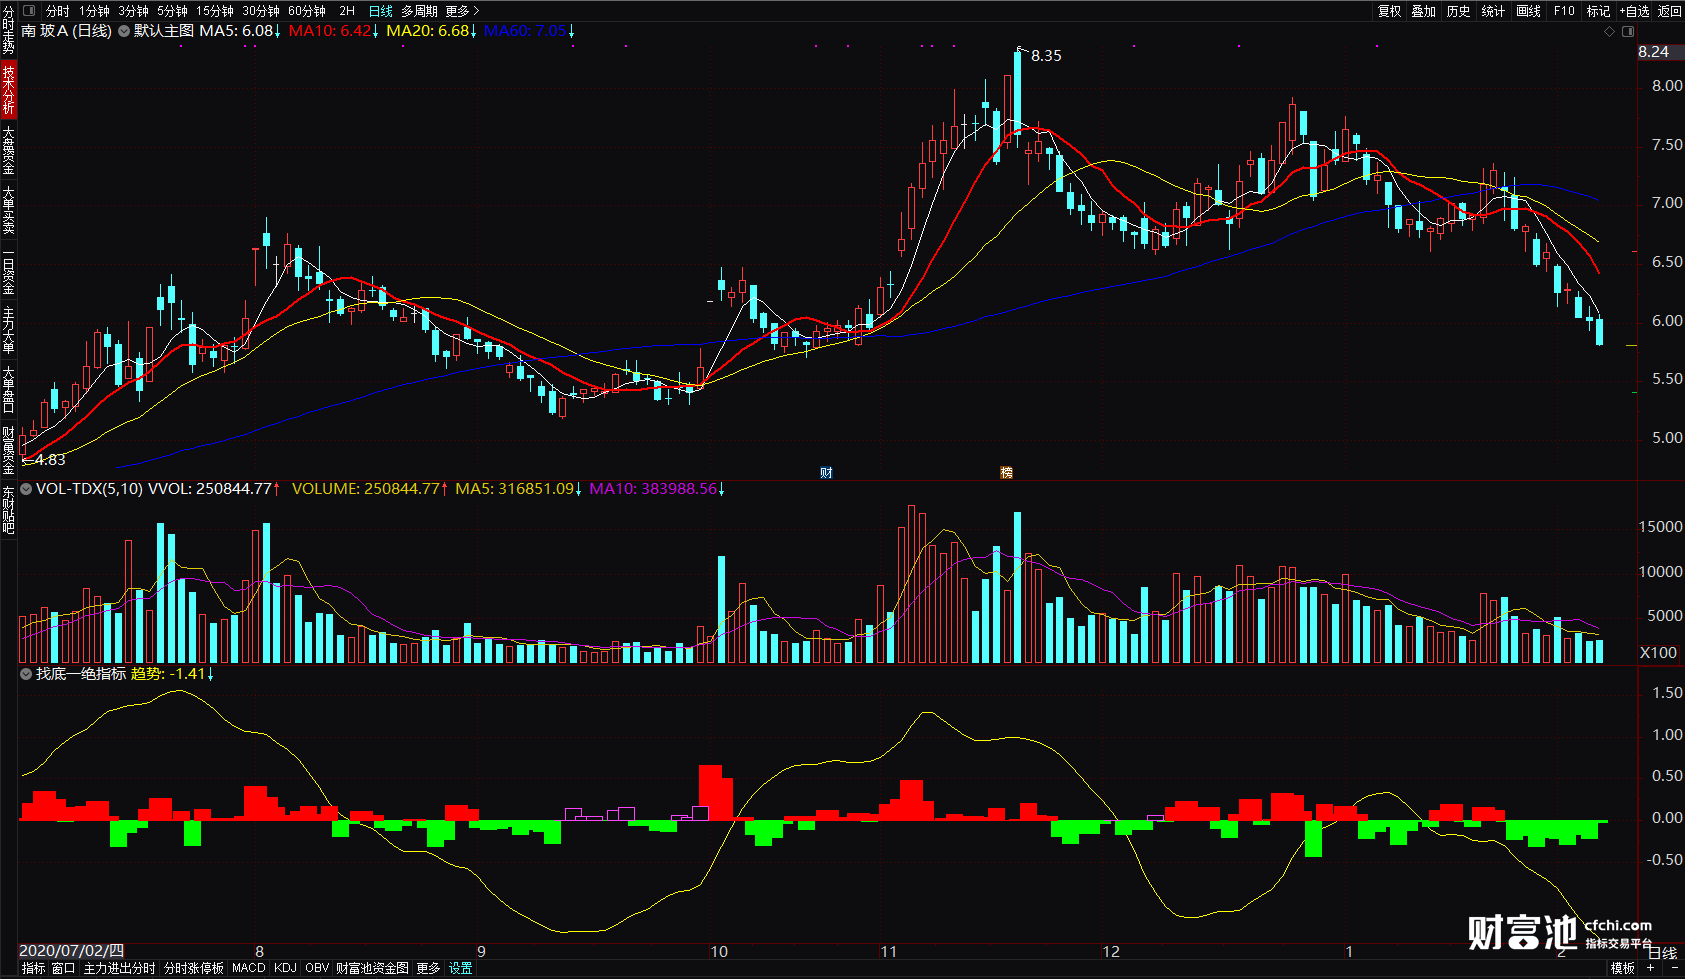
Task: Click the 窗口 tab at bottom bar
Action: pyautogui.click(x=63, y=968)
